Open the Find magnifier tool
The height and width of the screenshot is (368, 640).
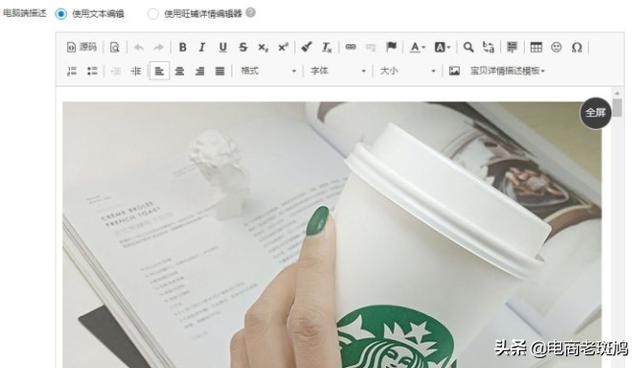[469, 47]
